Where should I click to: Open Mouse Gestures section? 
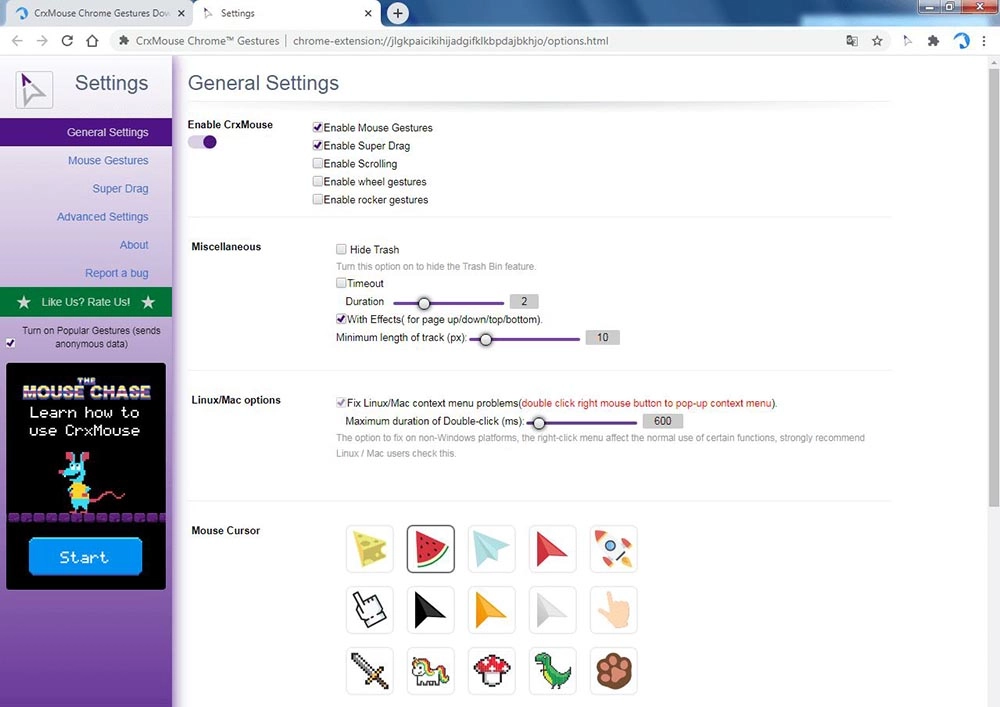point(108,160)
